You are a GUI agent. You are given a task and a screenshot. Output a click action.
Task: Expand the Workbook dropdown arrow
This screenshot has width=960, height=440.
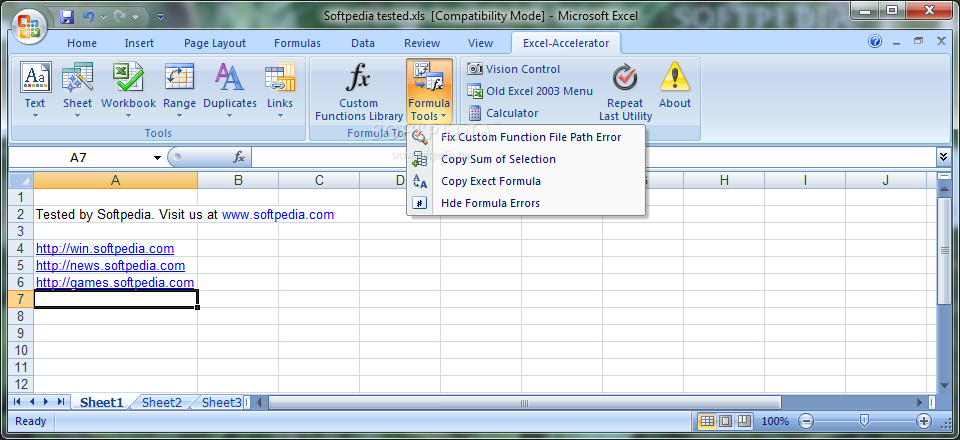(x=129, y=116)
